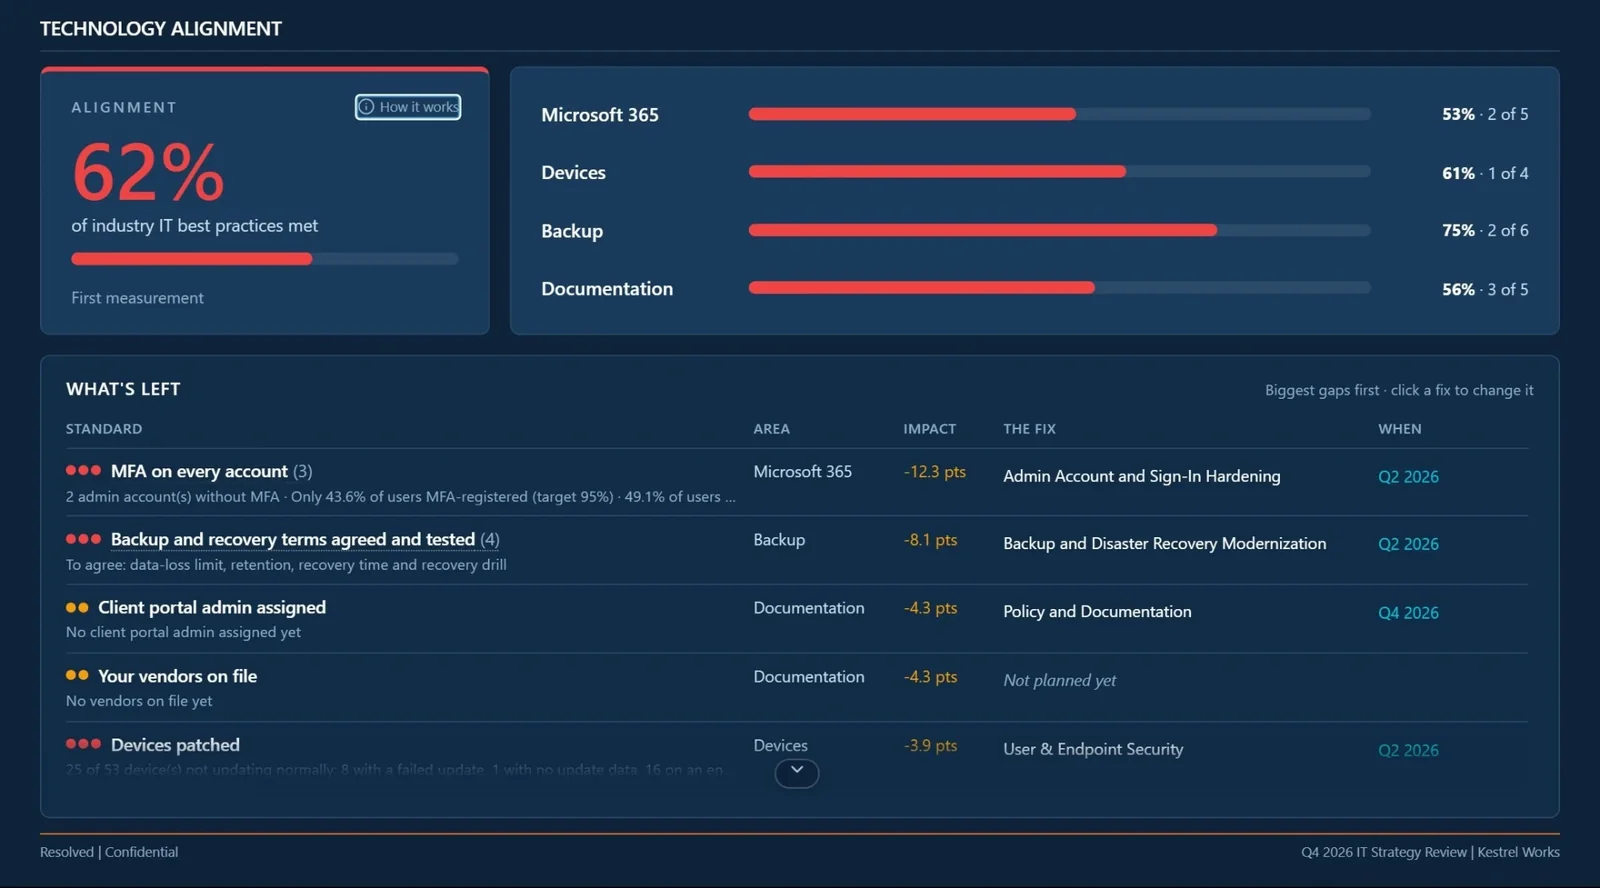This screenshot has width=1600, height=888.
Task: Open the MFA on every account standard
Action: [x=199, y=471]
